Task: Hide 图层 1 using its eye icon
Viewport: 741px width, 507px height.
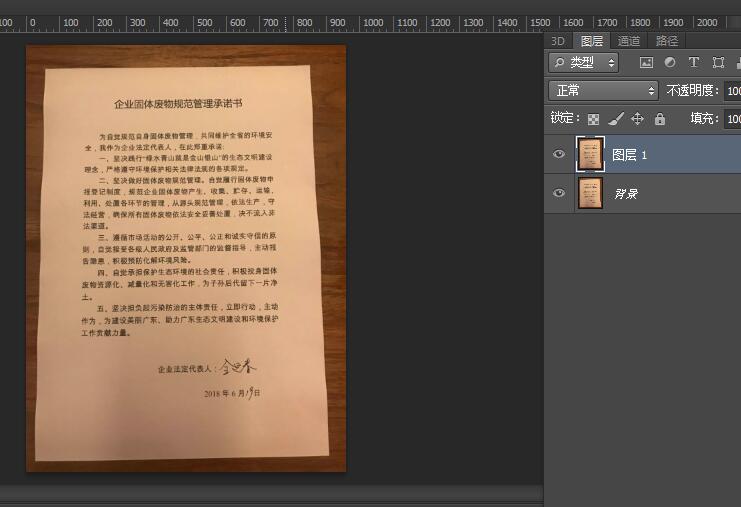Action: pyautogui.click(x=559, y=154)
